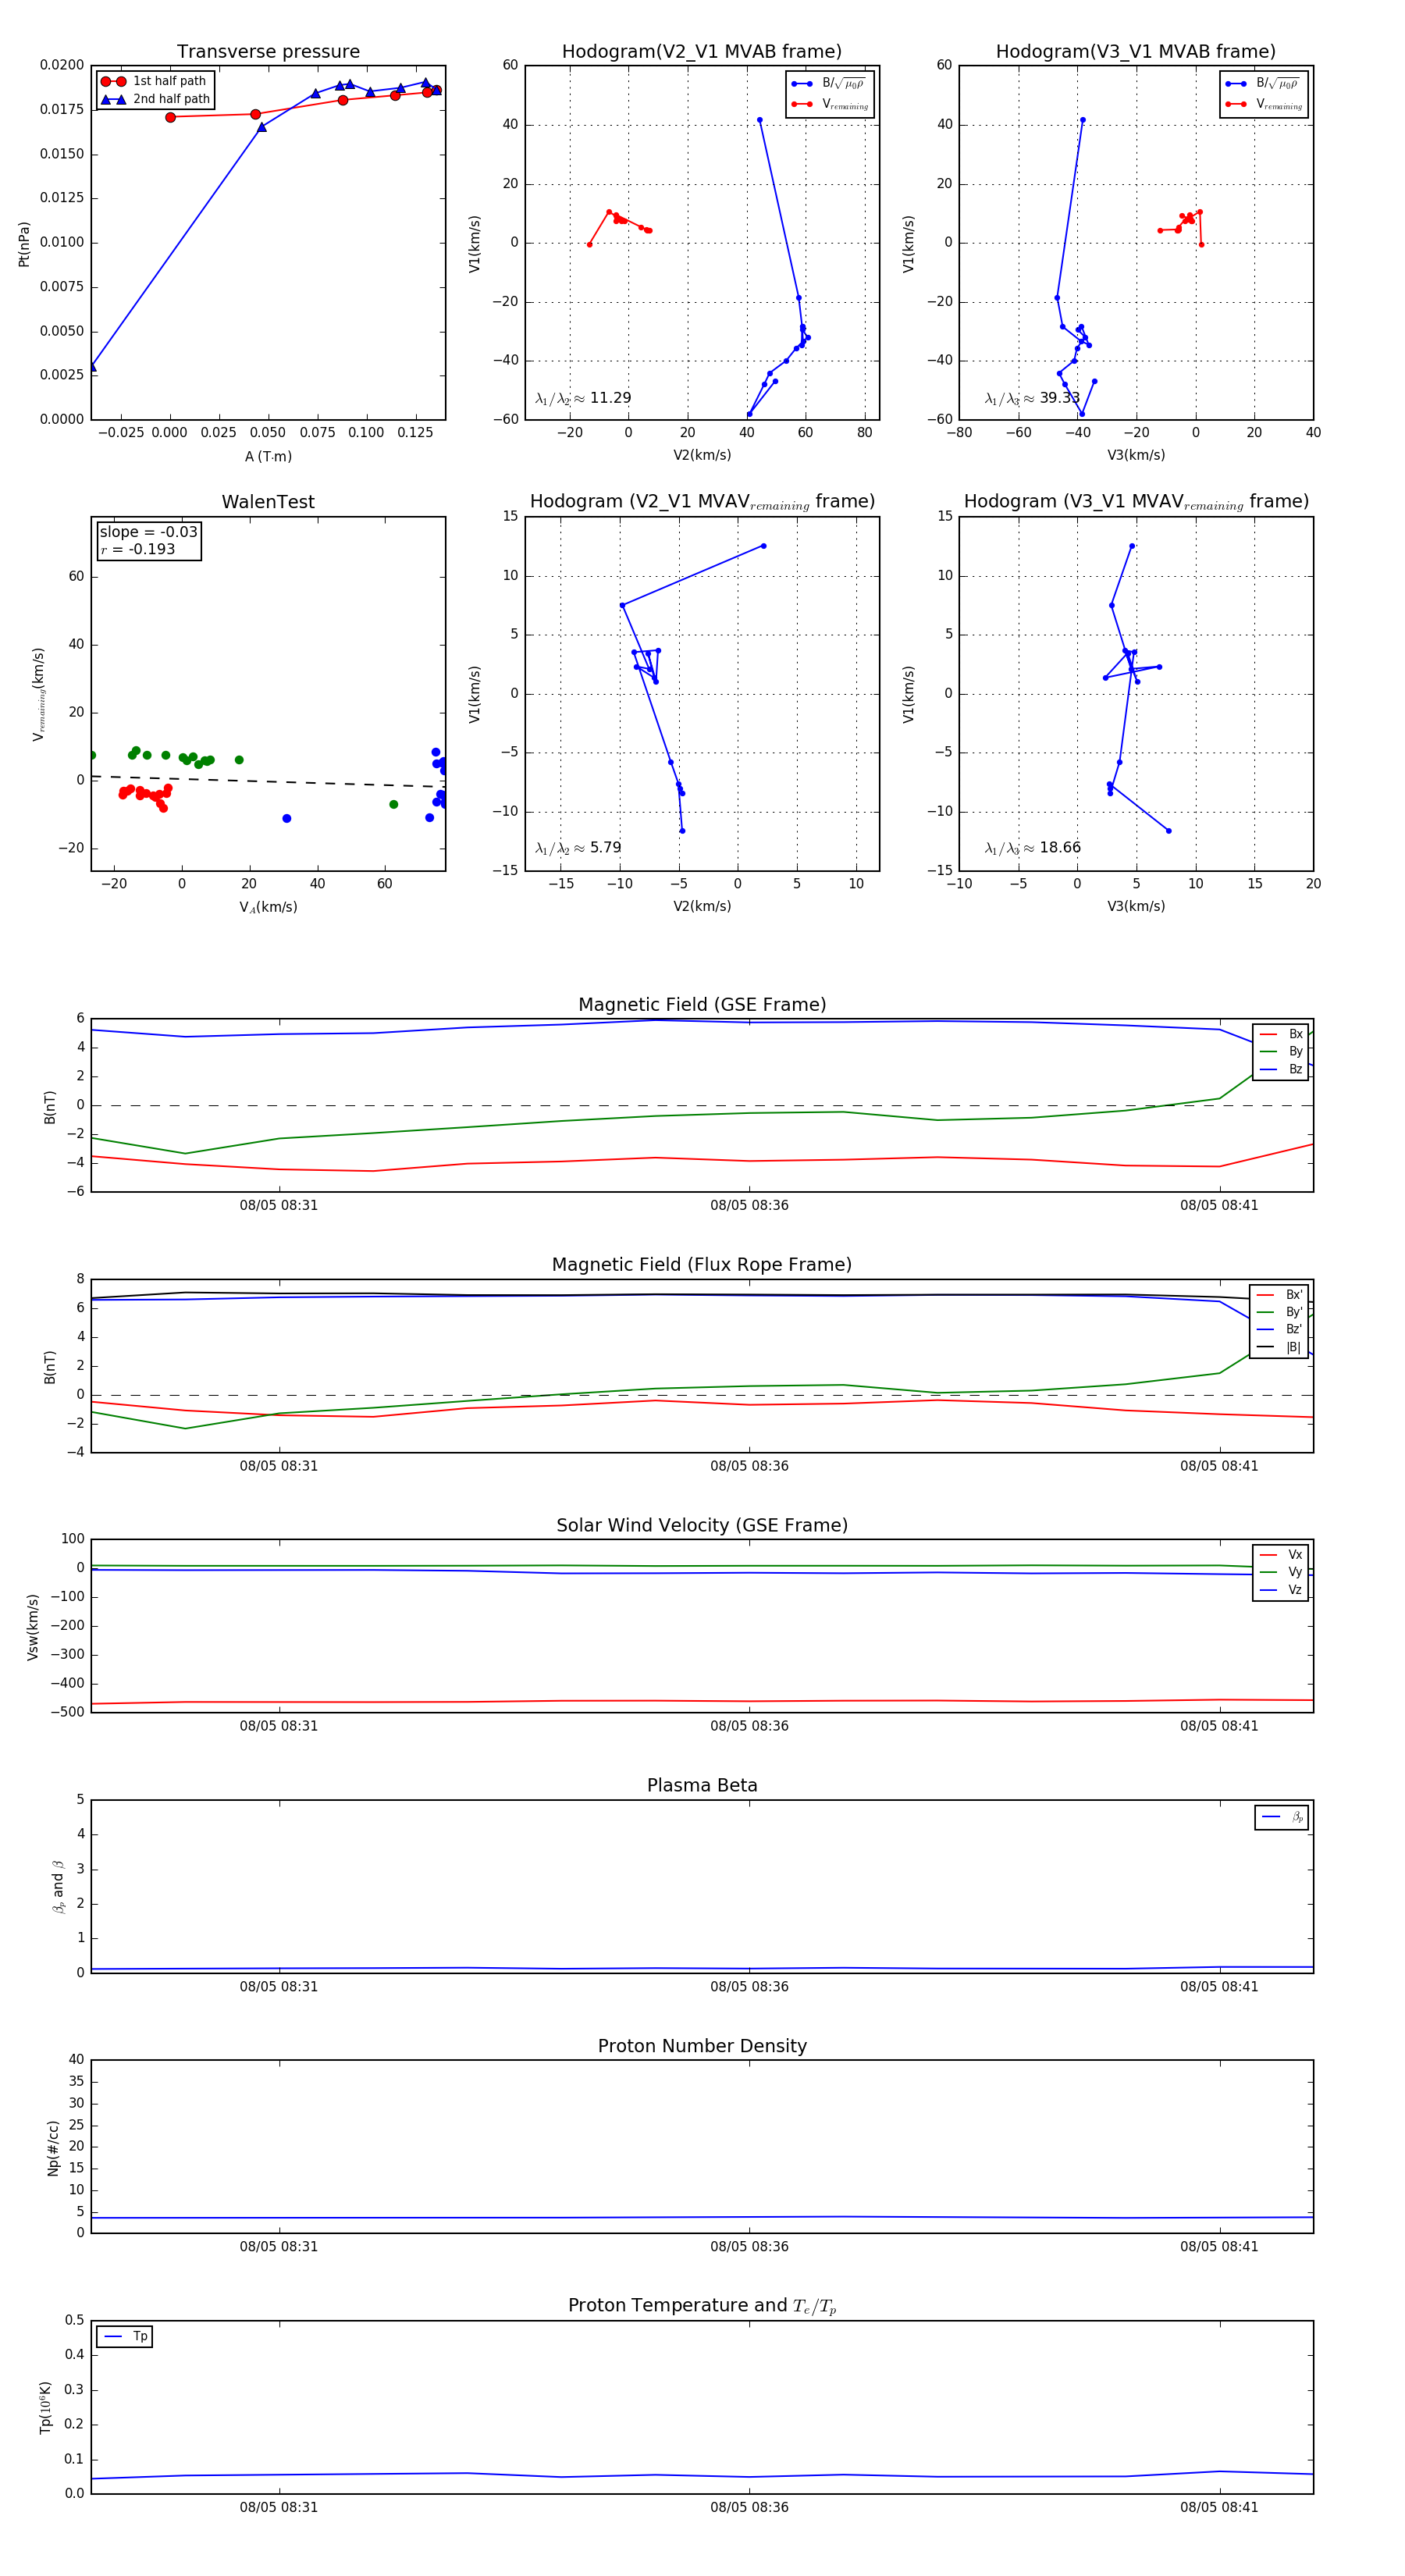Click the 'Hodogram(V2_V1 MVAB frame)' title
Image resolution: width=1405 pixels, height=2576 pixels.
tap(702, 52)
